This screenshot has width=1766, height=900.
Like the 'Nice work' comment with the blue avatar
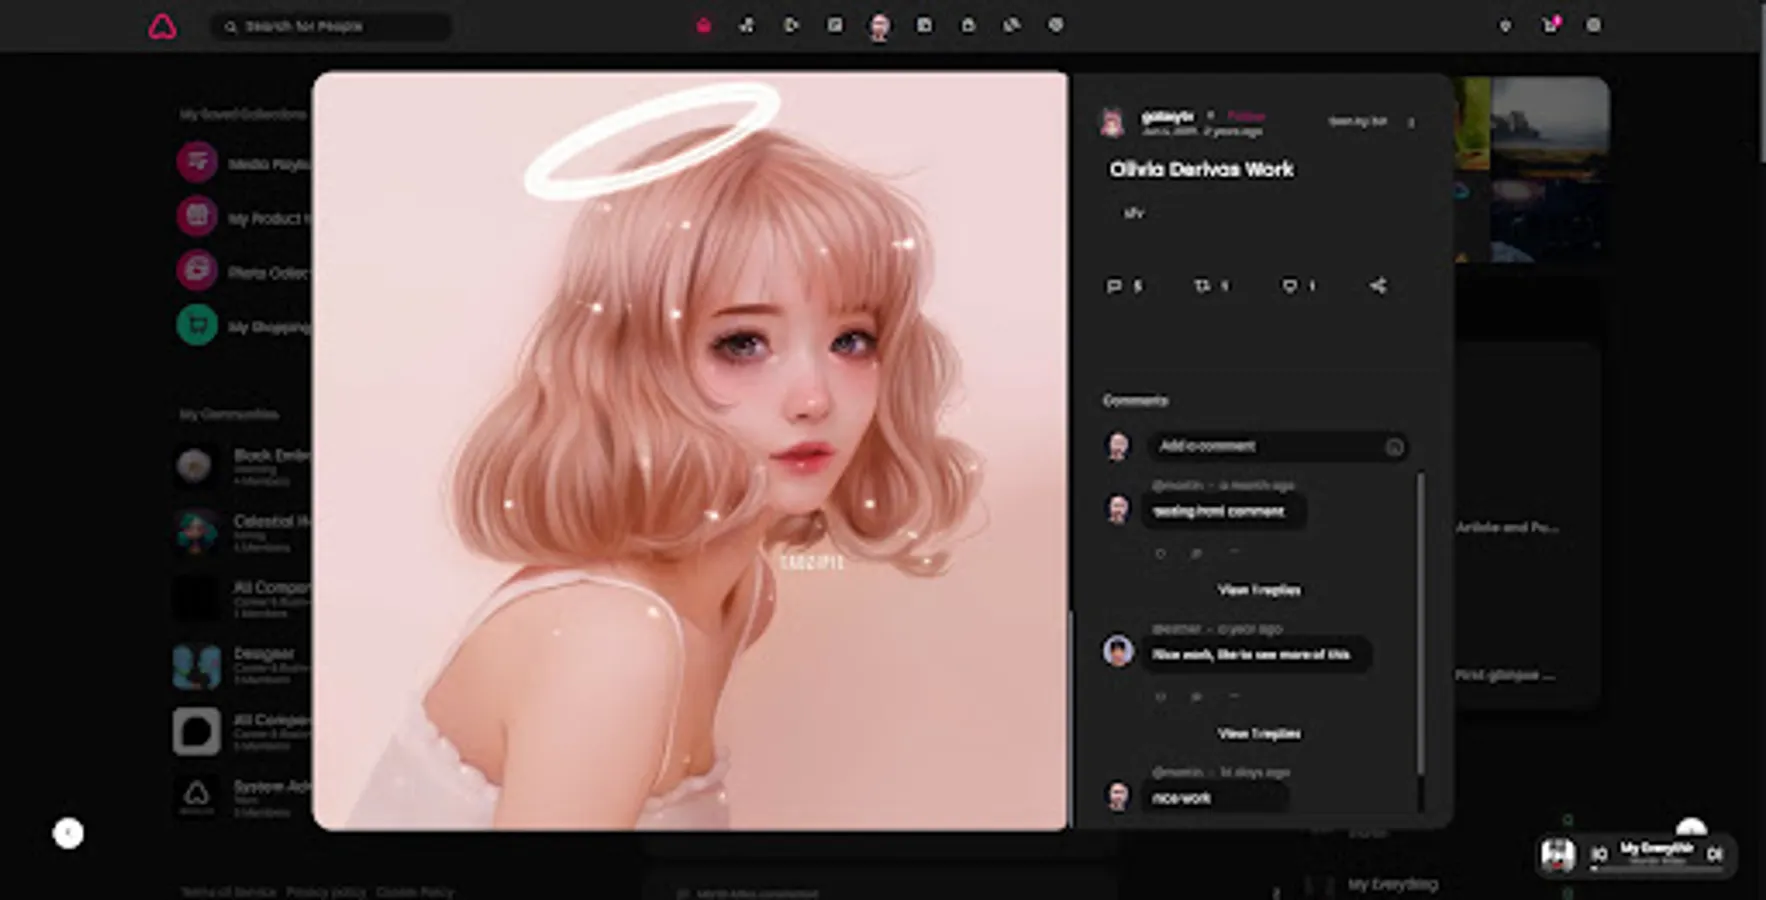point(1160,697)
